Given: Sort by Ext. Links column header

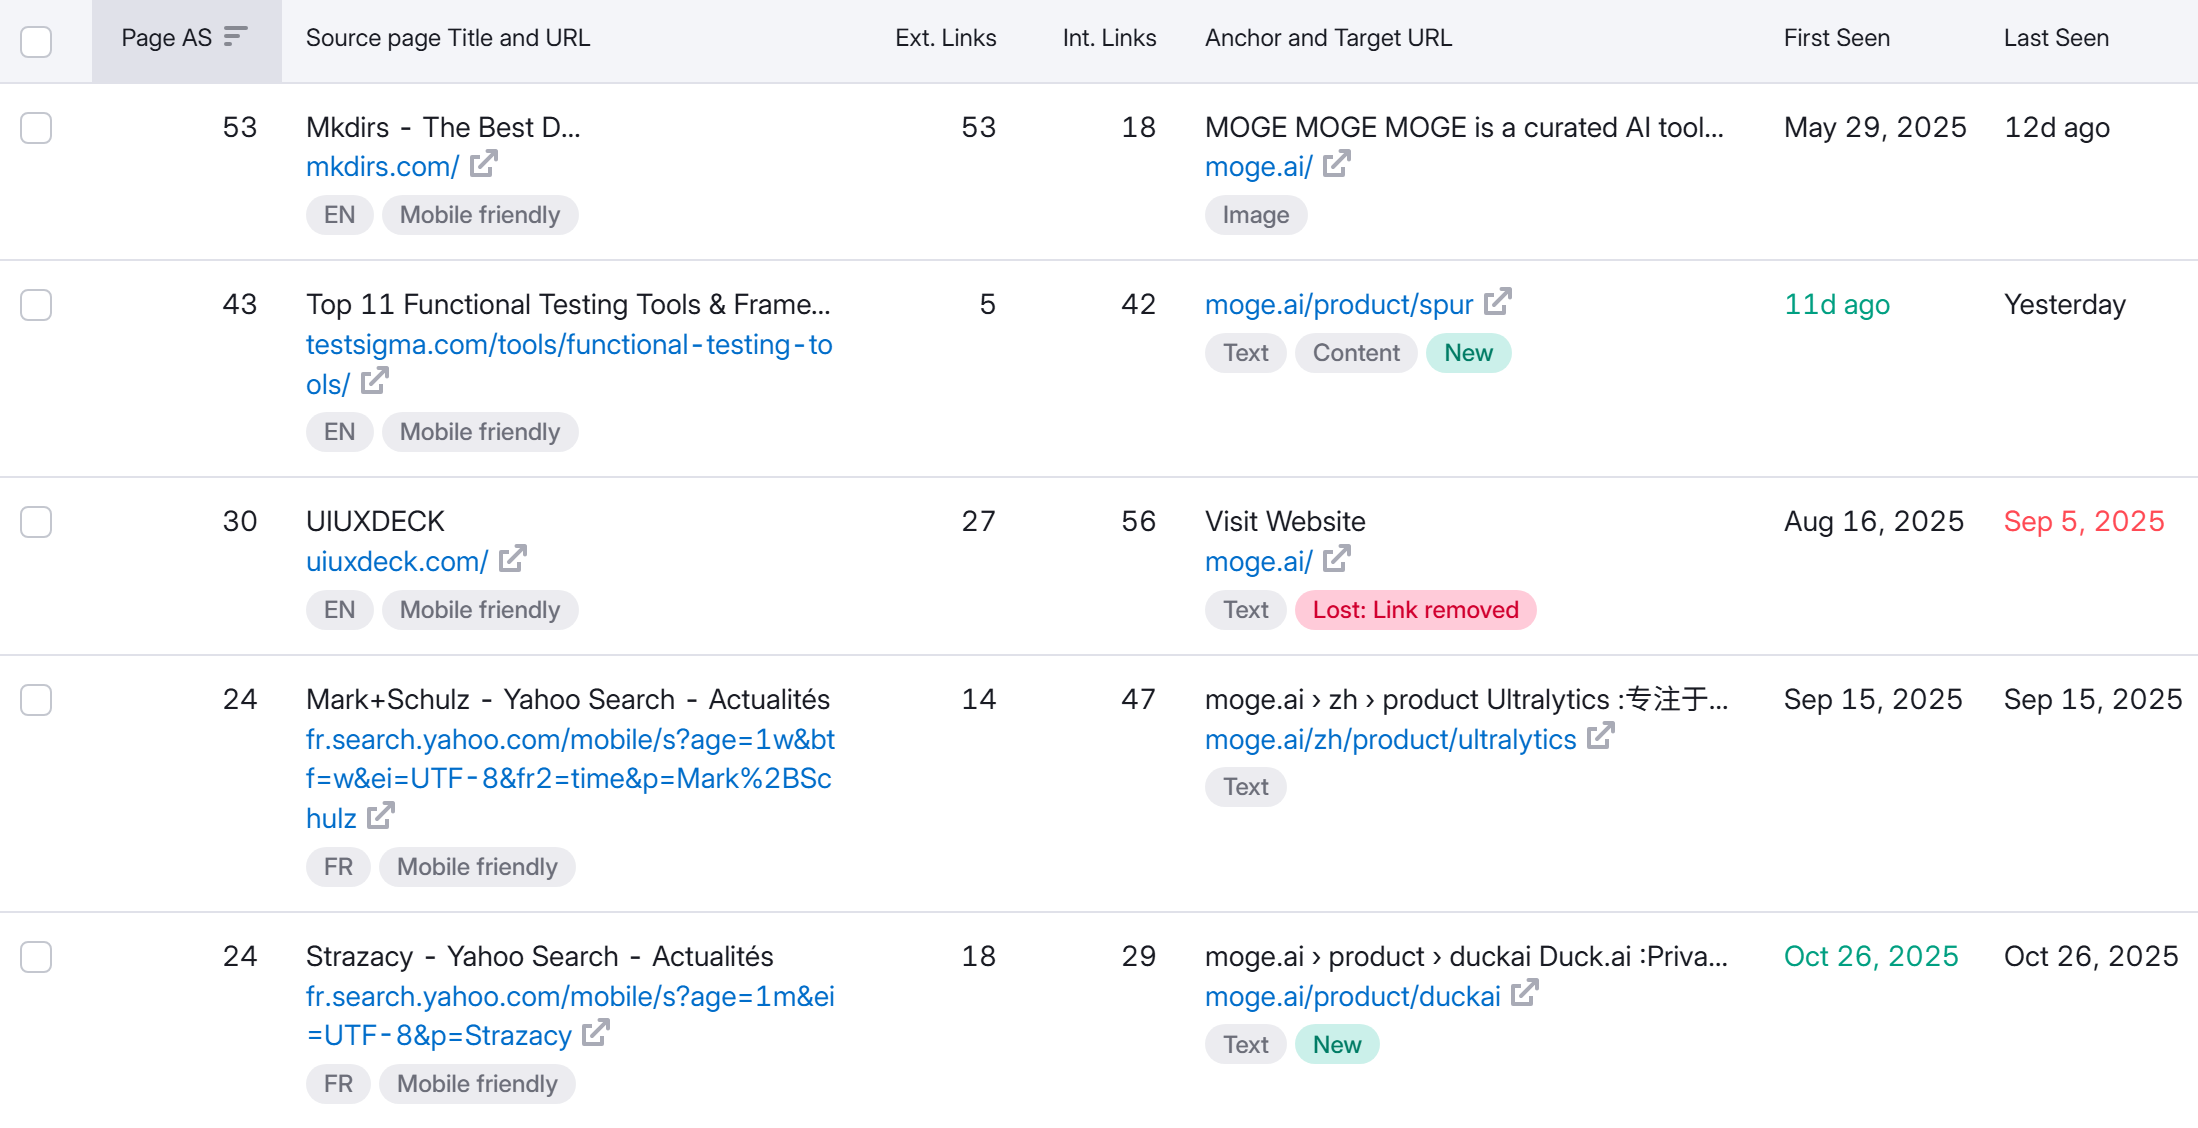Looking at the screenshot, I should point(945,38).
